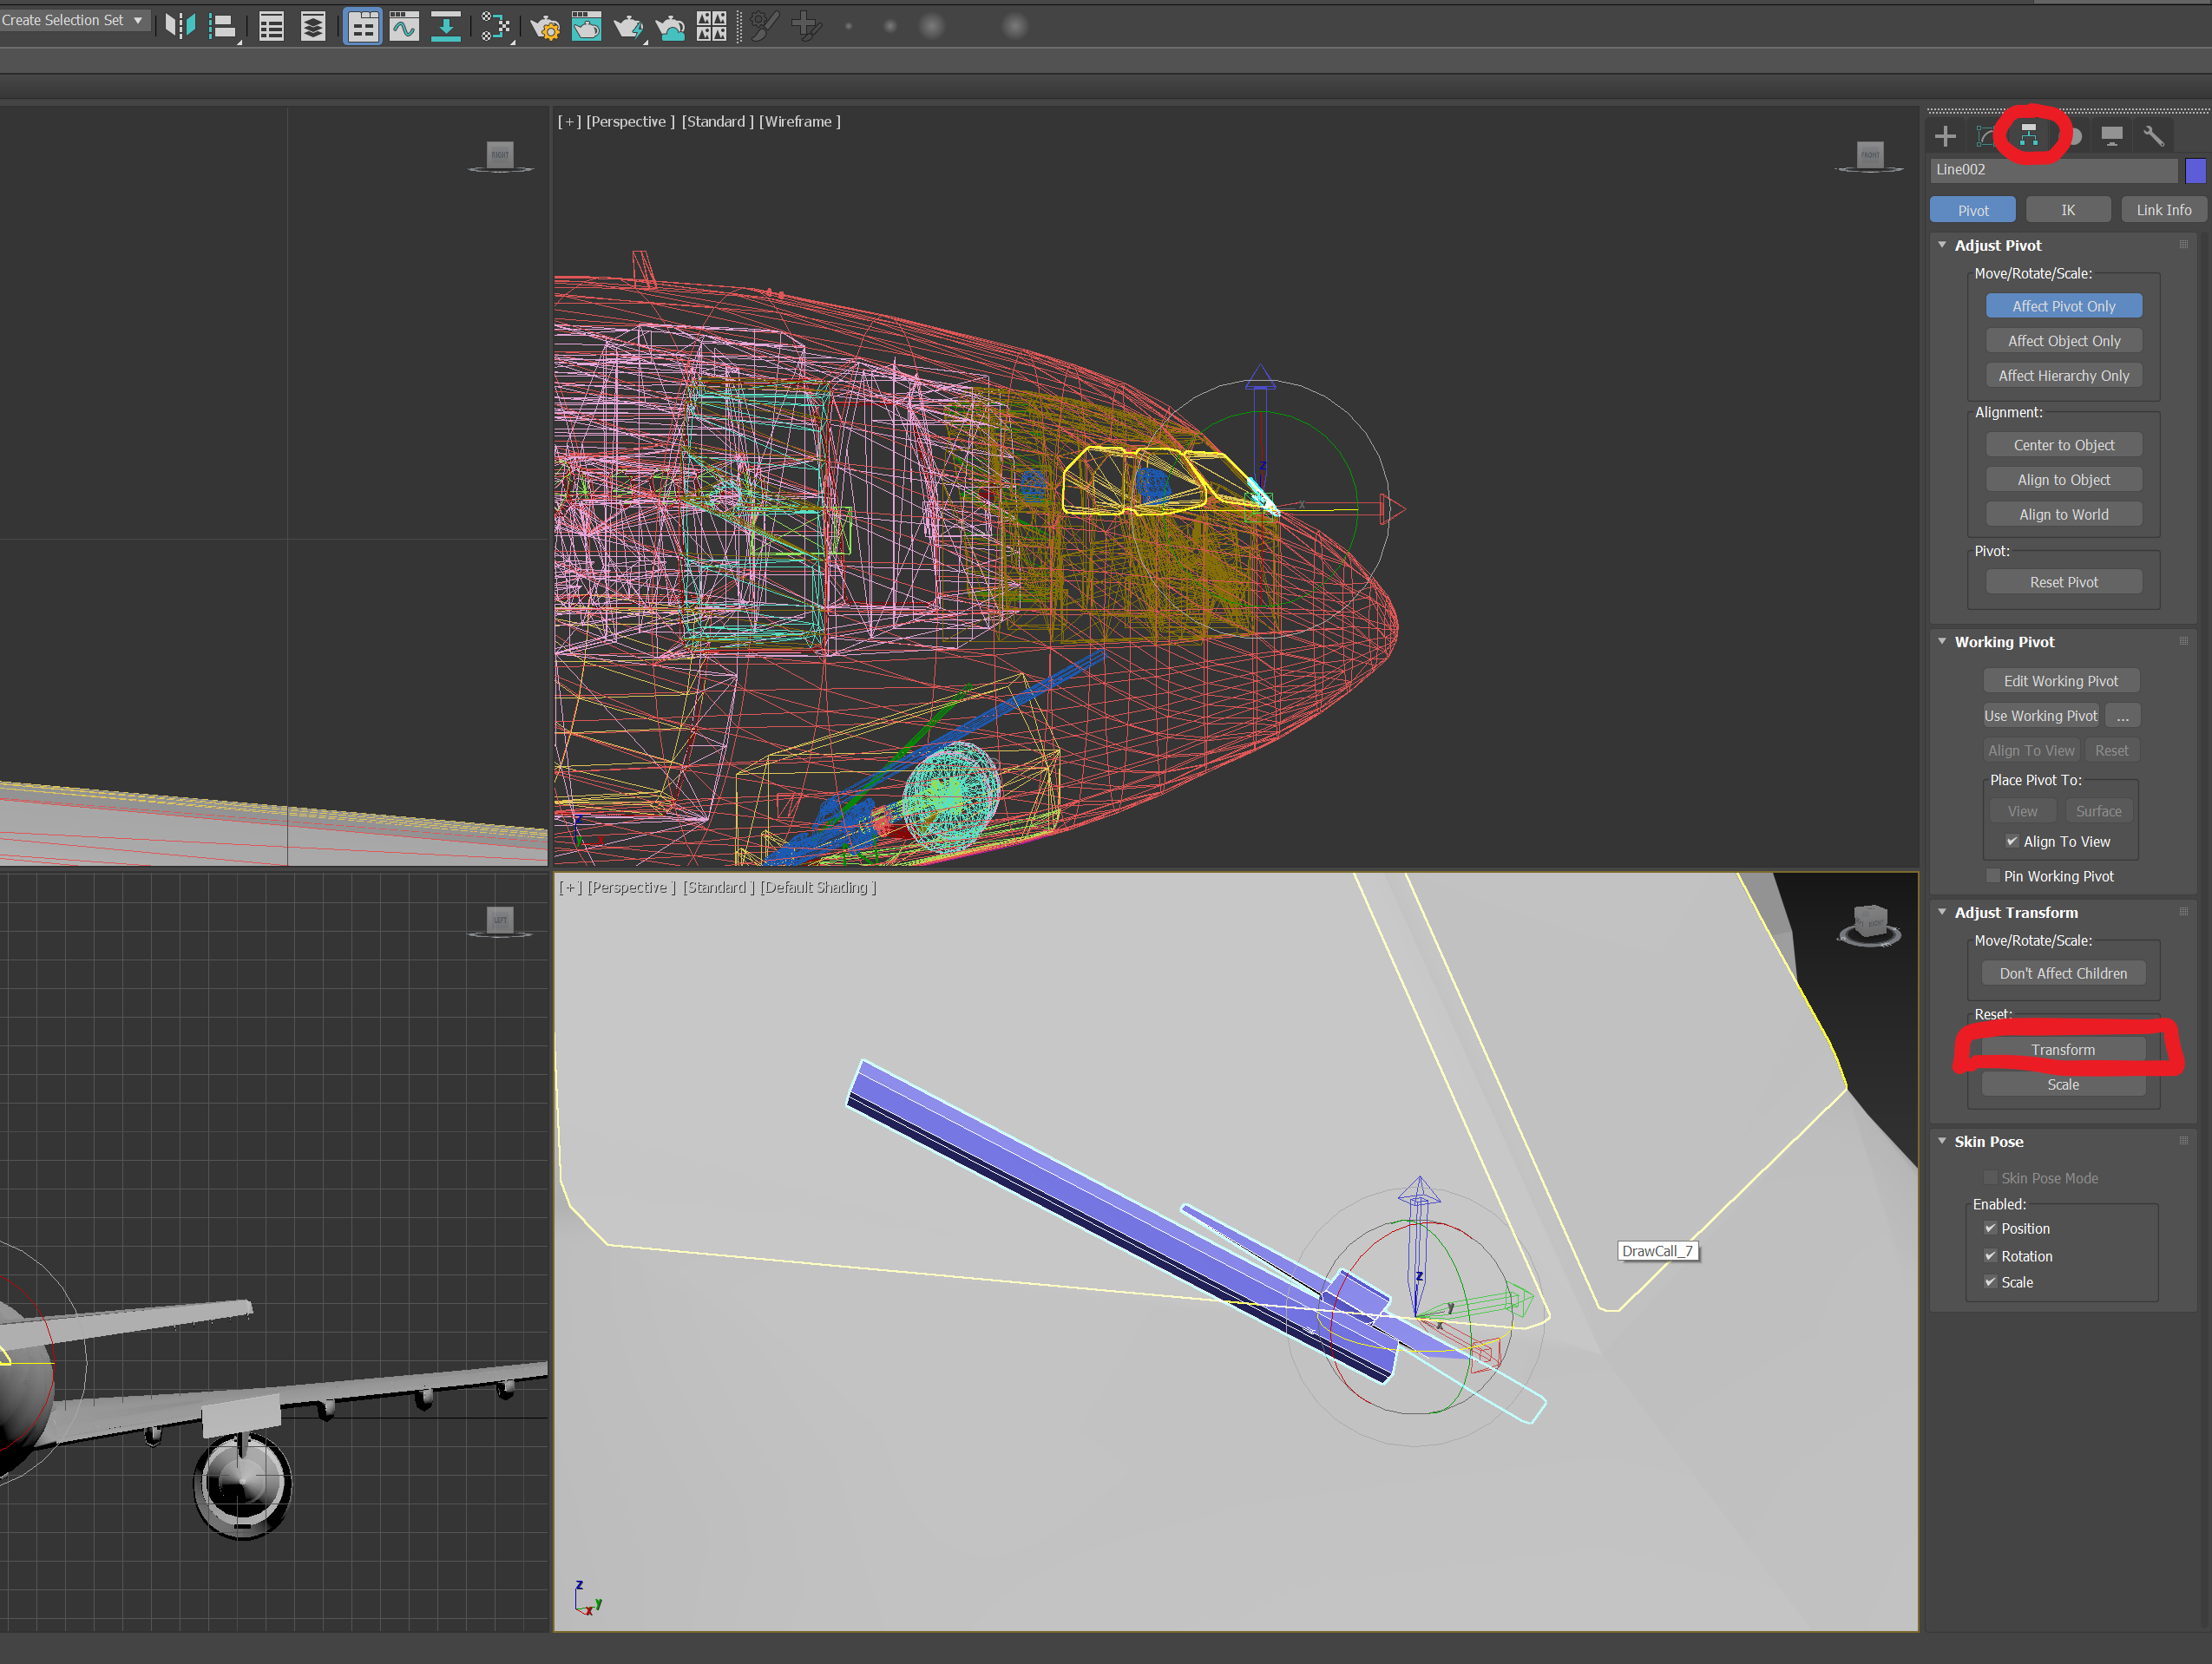This screenshot has height=1664, width=2212.
Task: Open the Curve Editor
Action: click(x=405, y=25)
